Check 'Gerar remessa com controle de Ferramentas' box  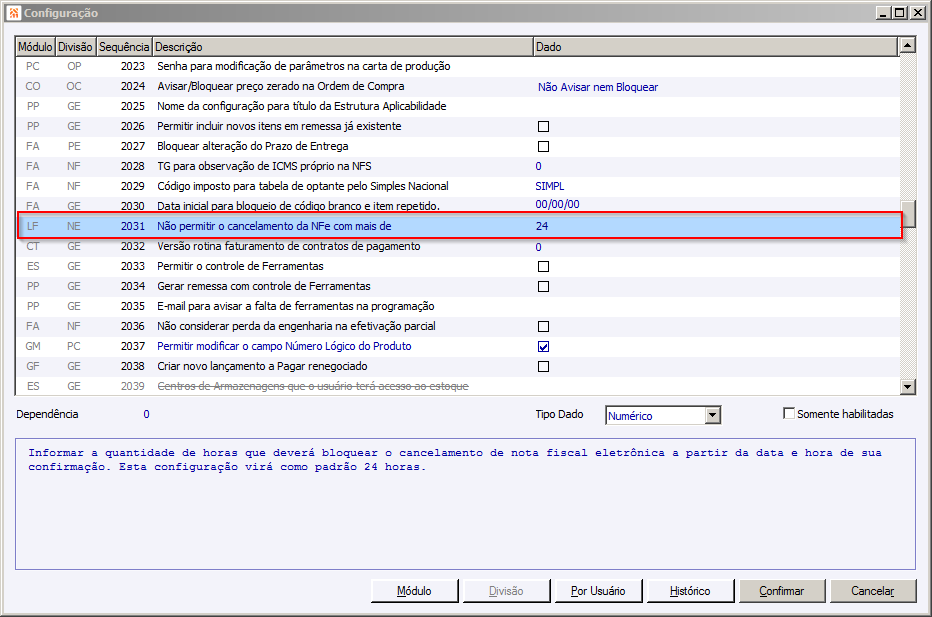543,287
